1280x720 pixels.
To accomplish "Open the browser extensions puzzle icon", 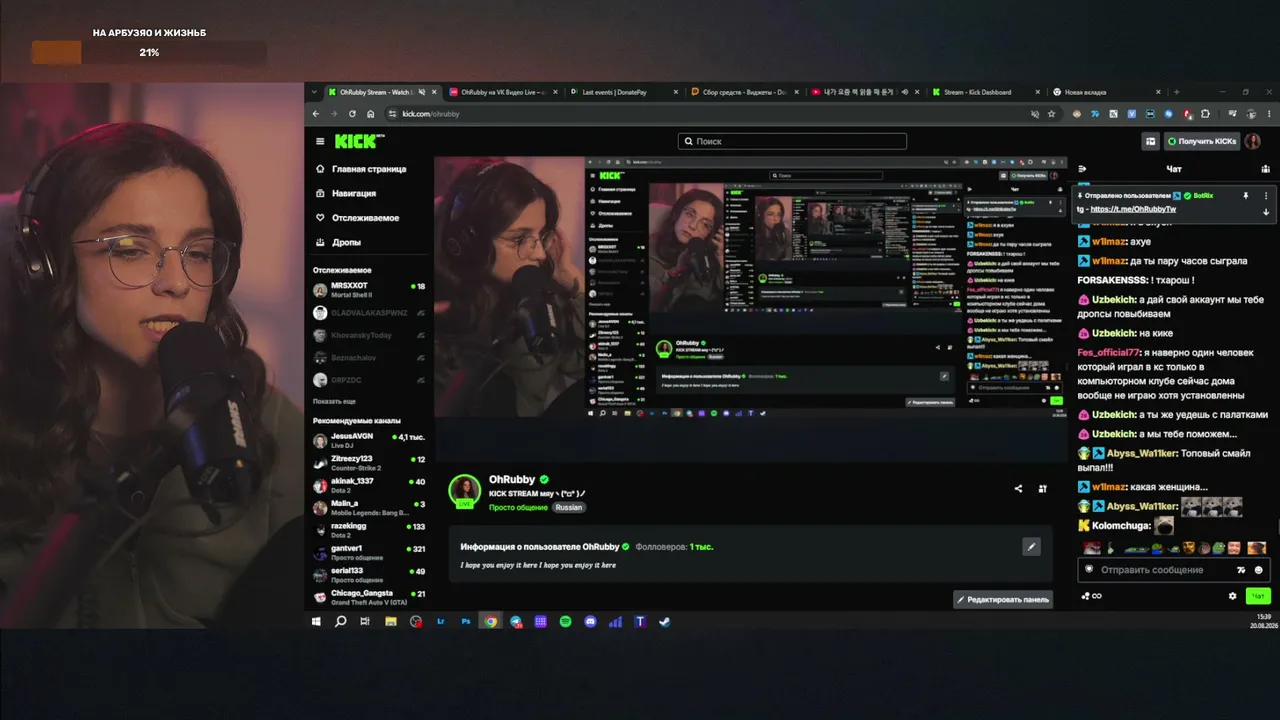I will click(1206, 114).
